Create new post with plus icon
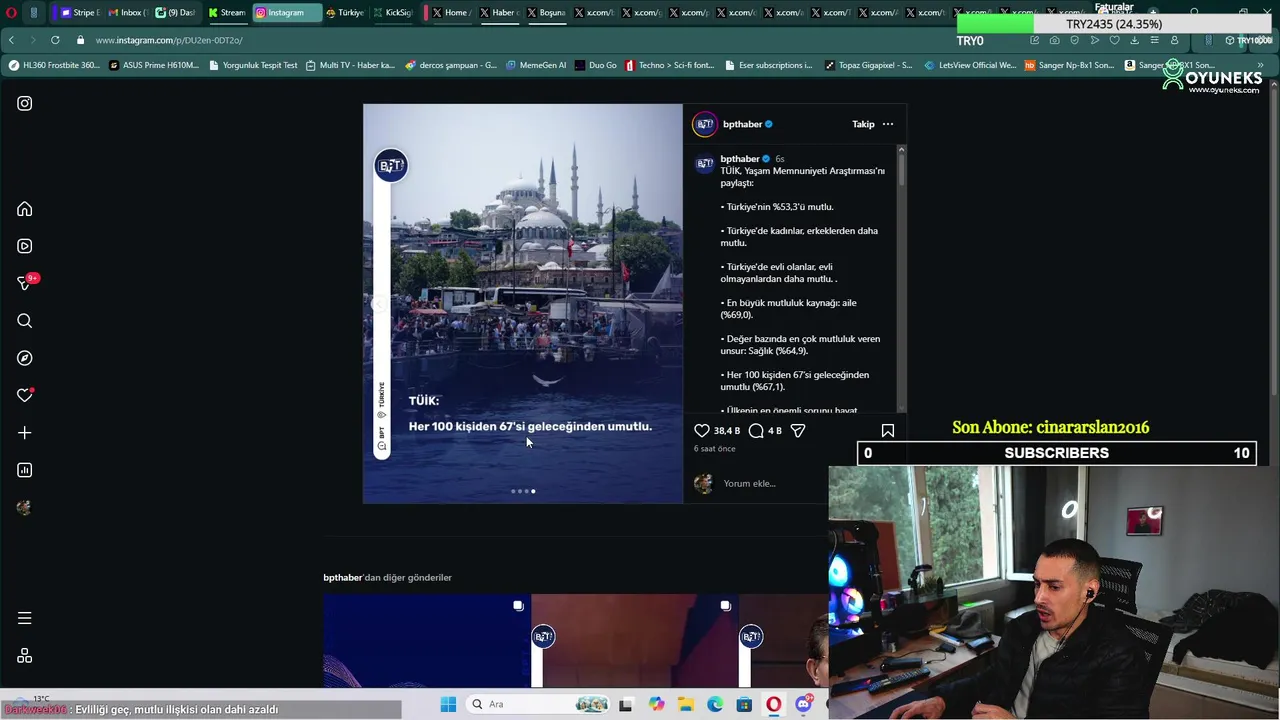This screenshot has width=1280, height=720. [x=25, y=433]
